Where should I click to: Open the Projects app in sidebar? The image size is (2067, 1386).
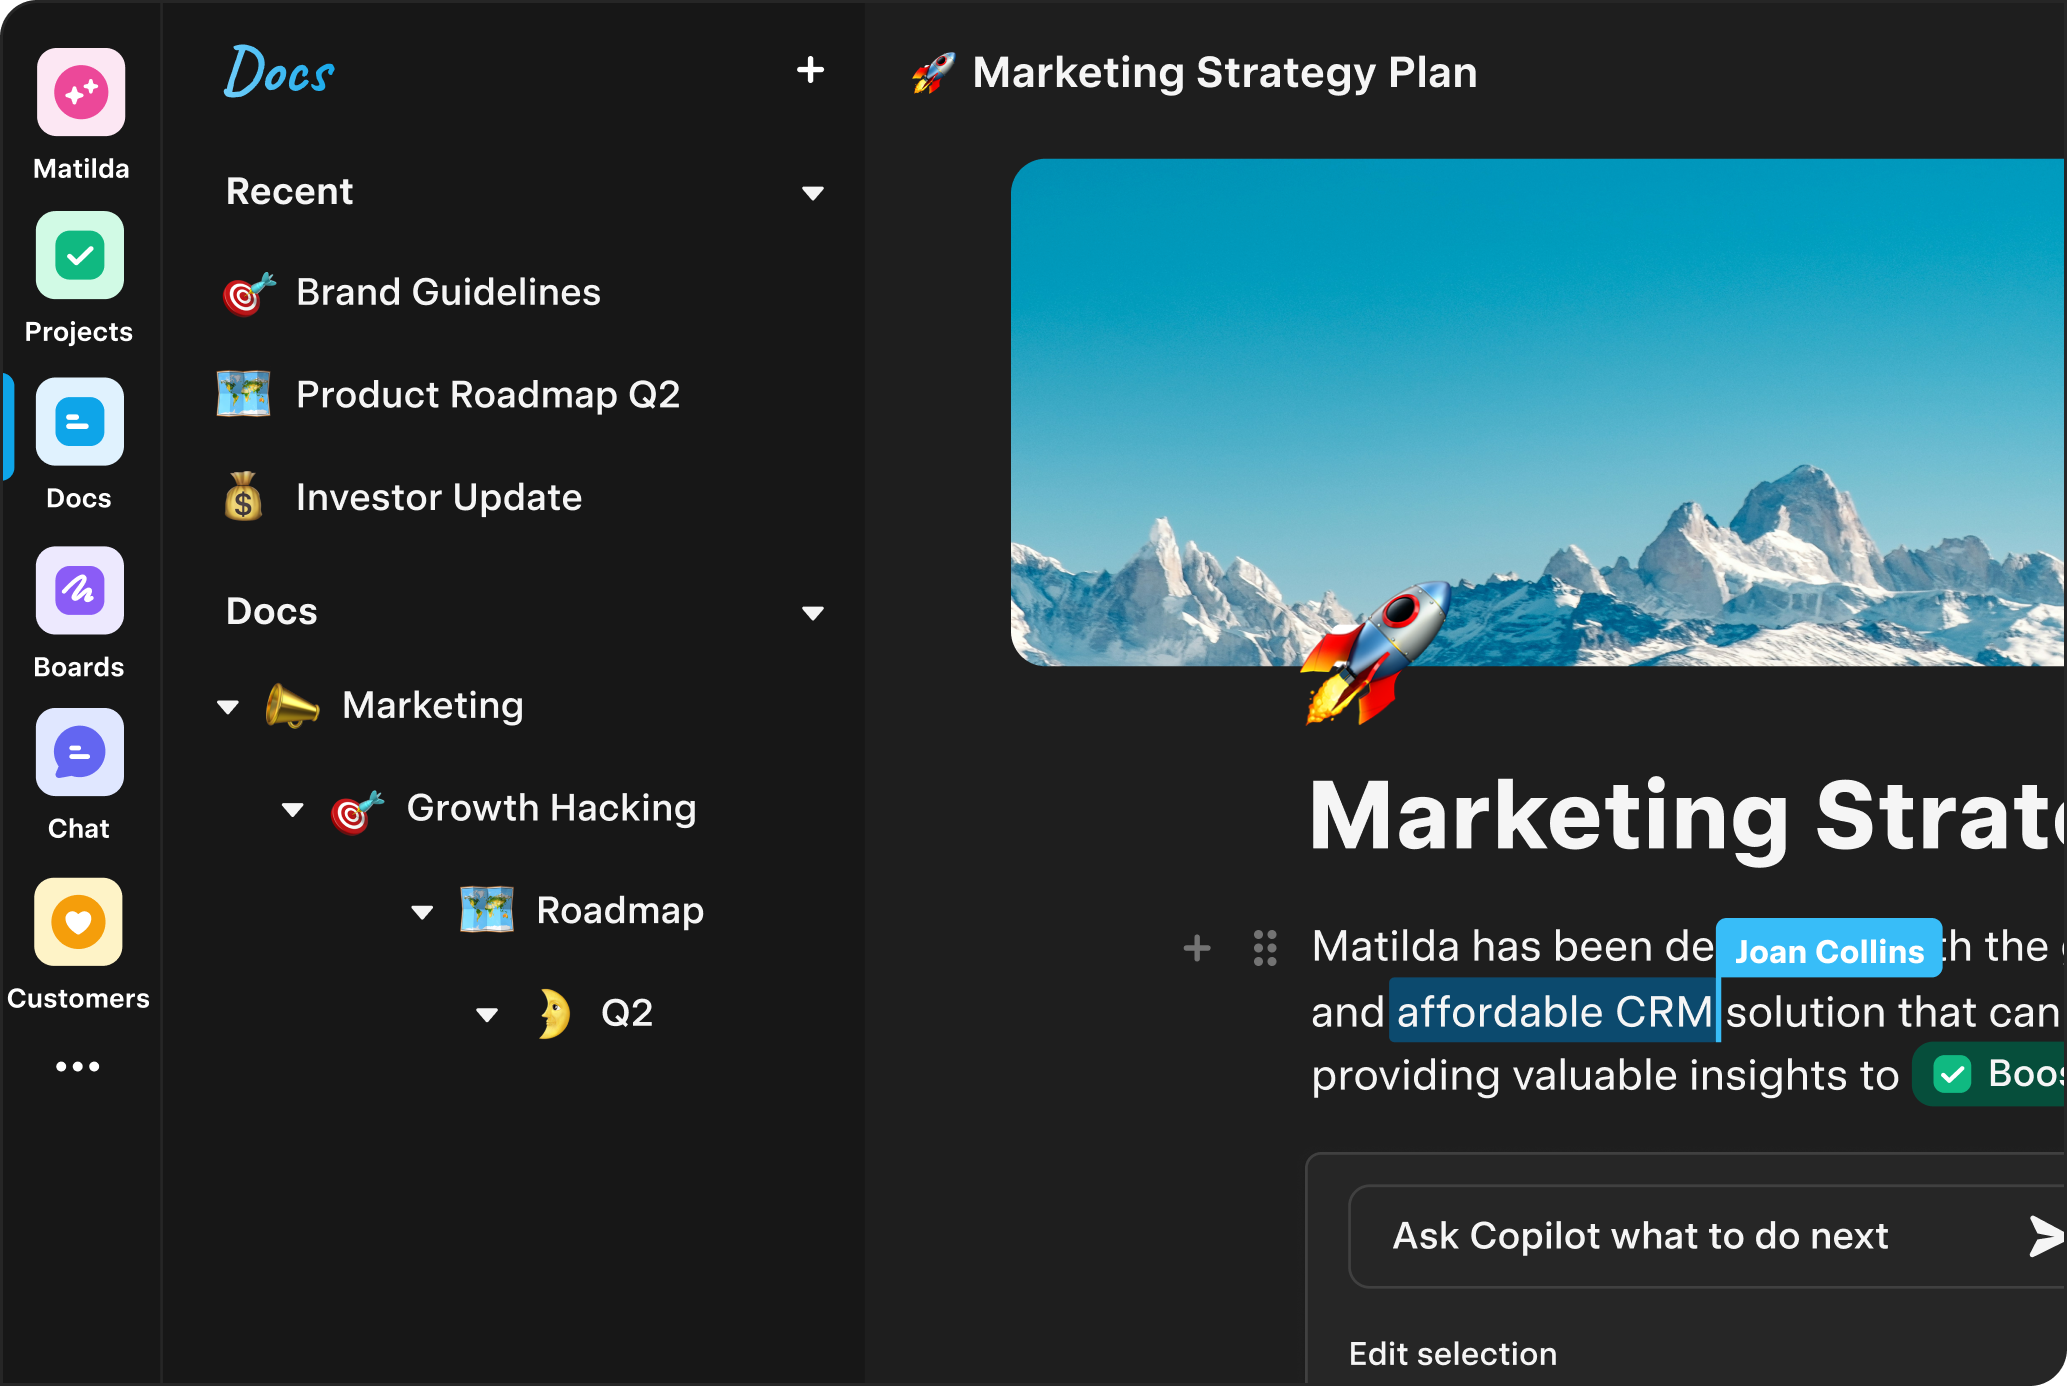click(80, 256)
